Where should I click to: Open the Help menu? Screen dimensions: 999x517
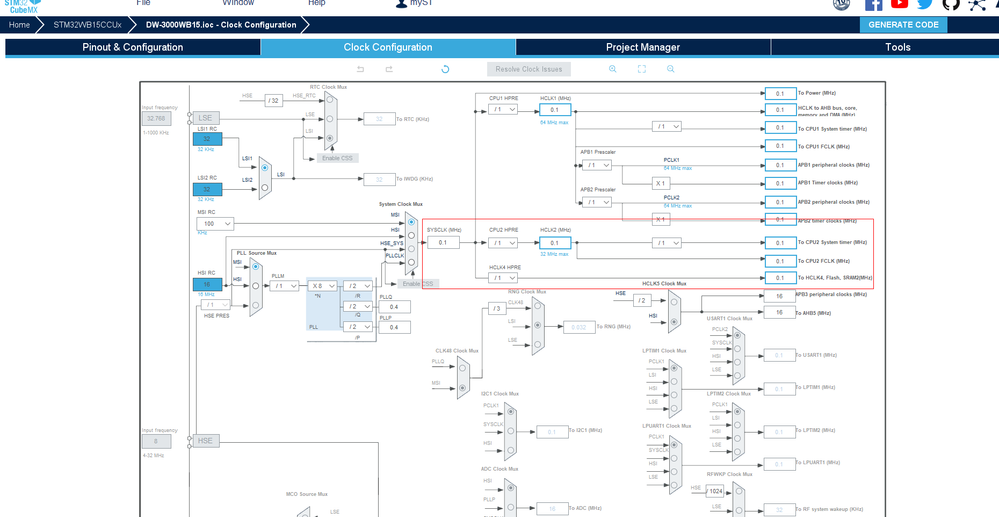(x=317, y=3)
